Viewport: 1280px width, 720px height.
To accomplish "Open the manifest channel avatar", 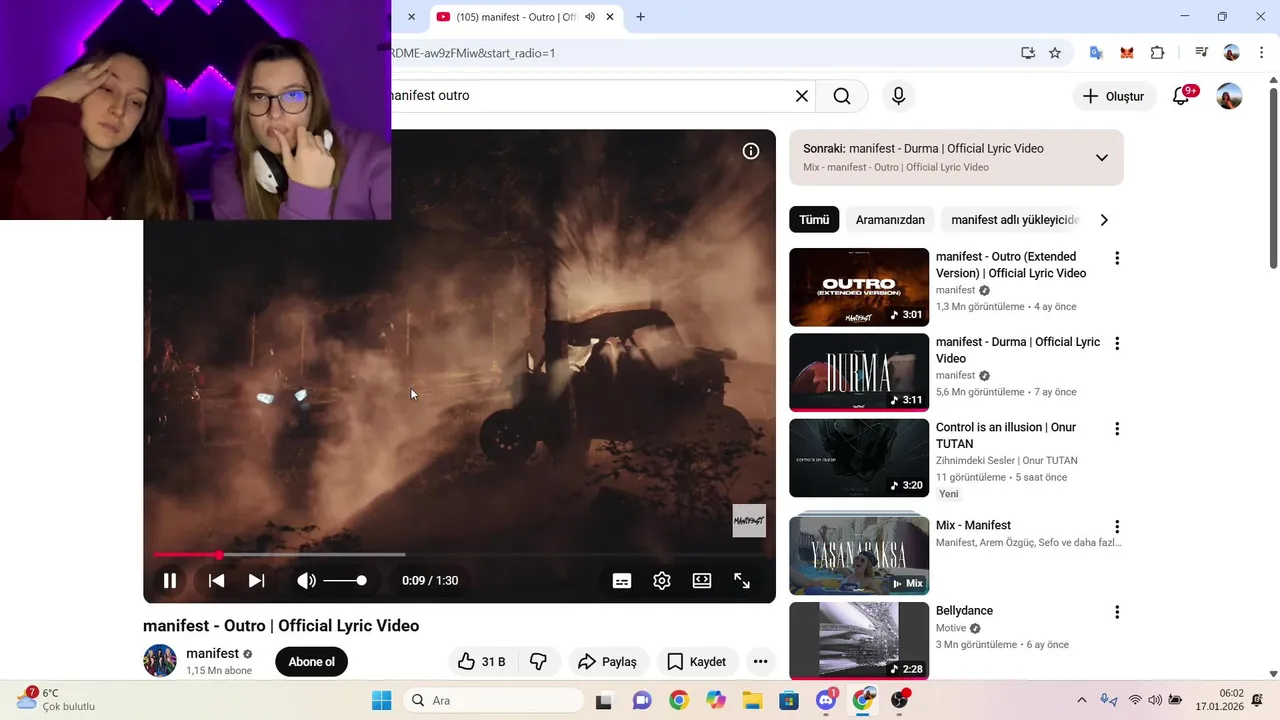I will (160, 661).
